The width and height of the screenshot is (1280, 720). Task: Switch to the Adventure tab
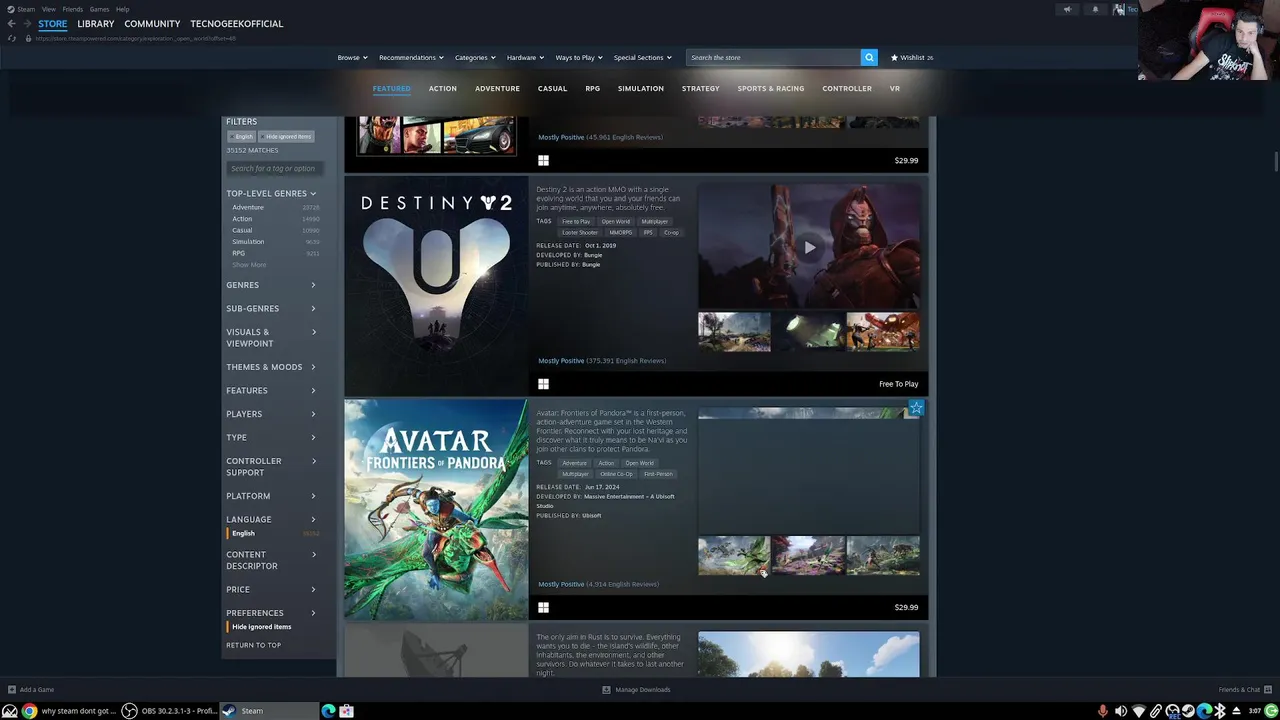tap(497, 88)
